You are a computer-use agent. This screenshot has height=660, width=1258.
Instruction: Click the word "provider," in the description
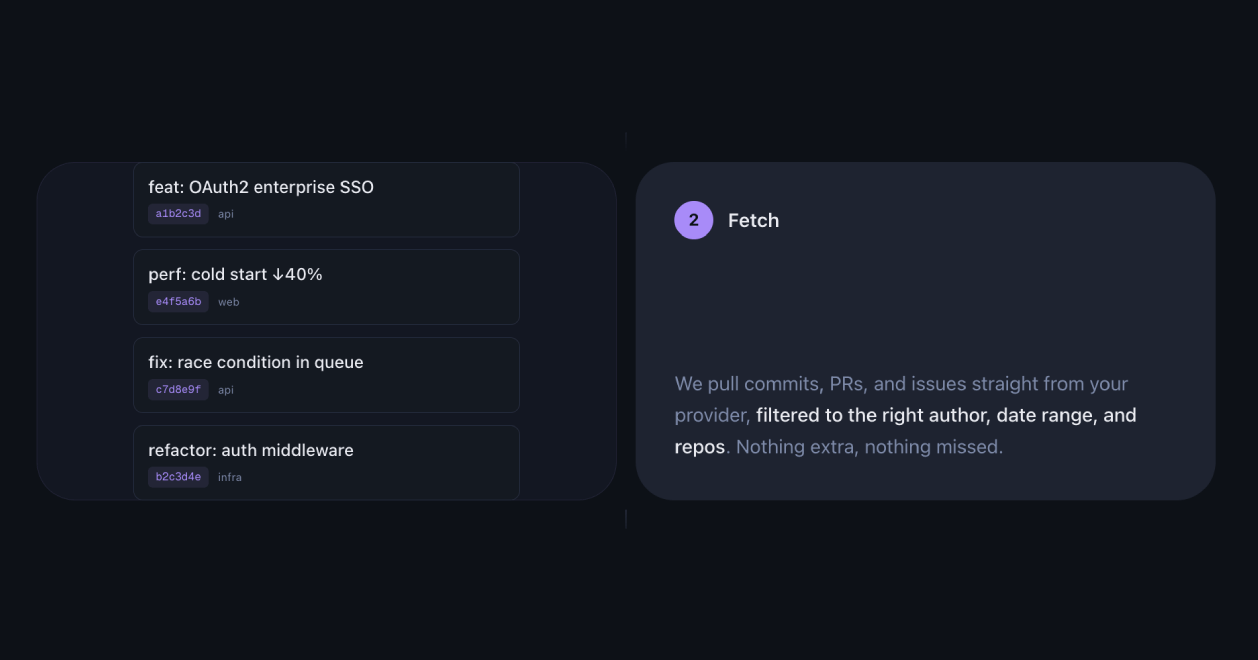[712, 415]
